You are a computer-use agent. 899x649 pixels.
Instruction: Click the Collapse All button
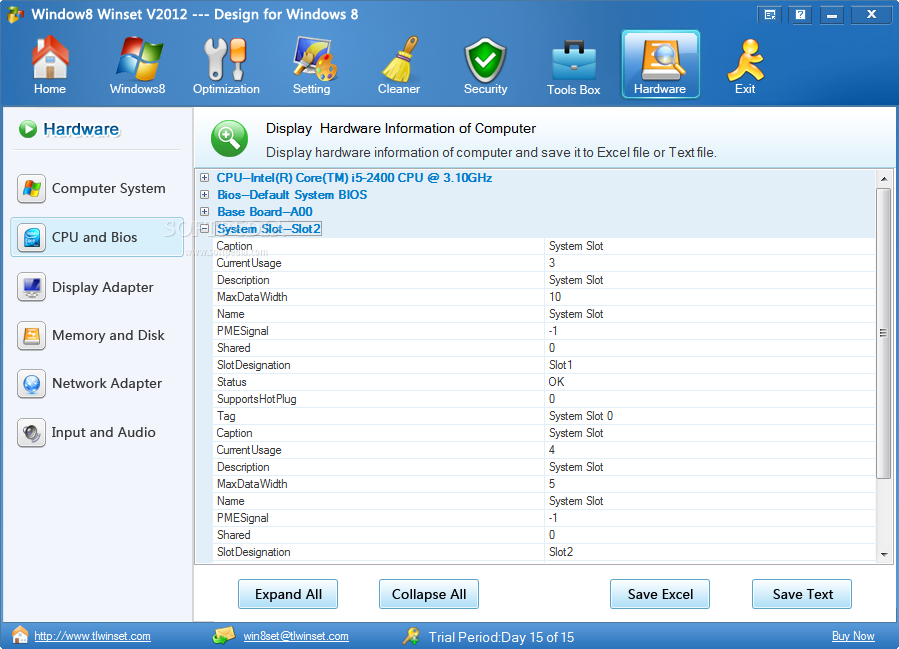(x=429, y=594)
